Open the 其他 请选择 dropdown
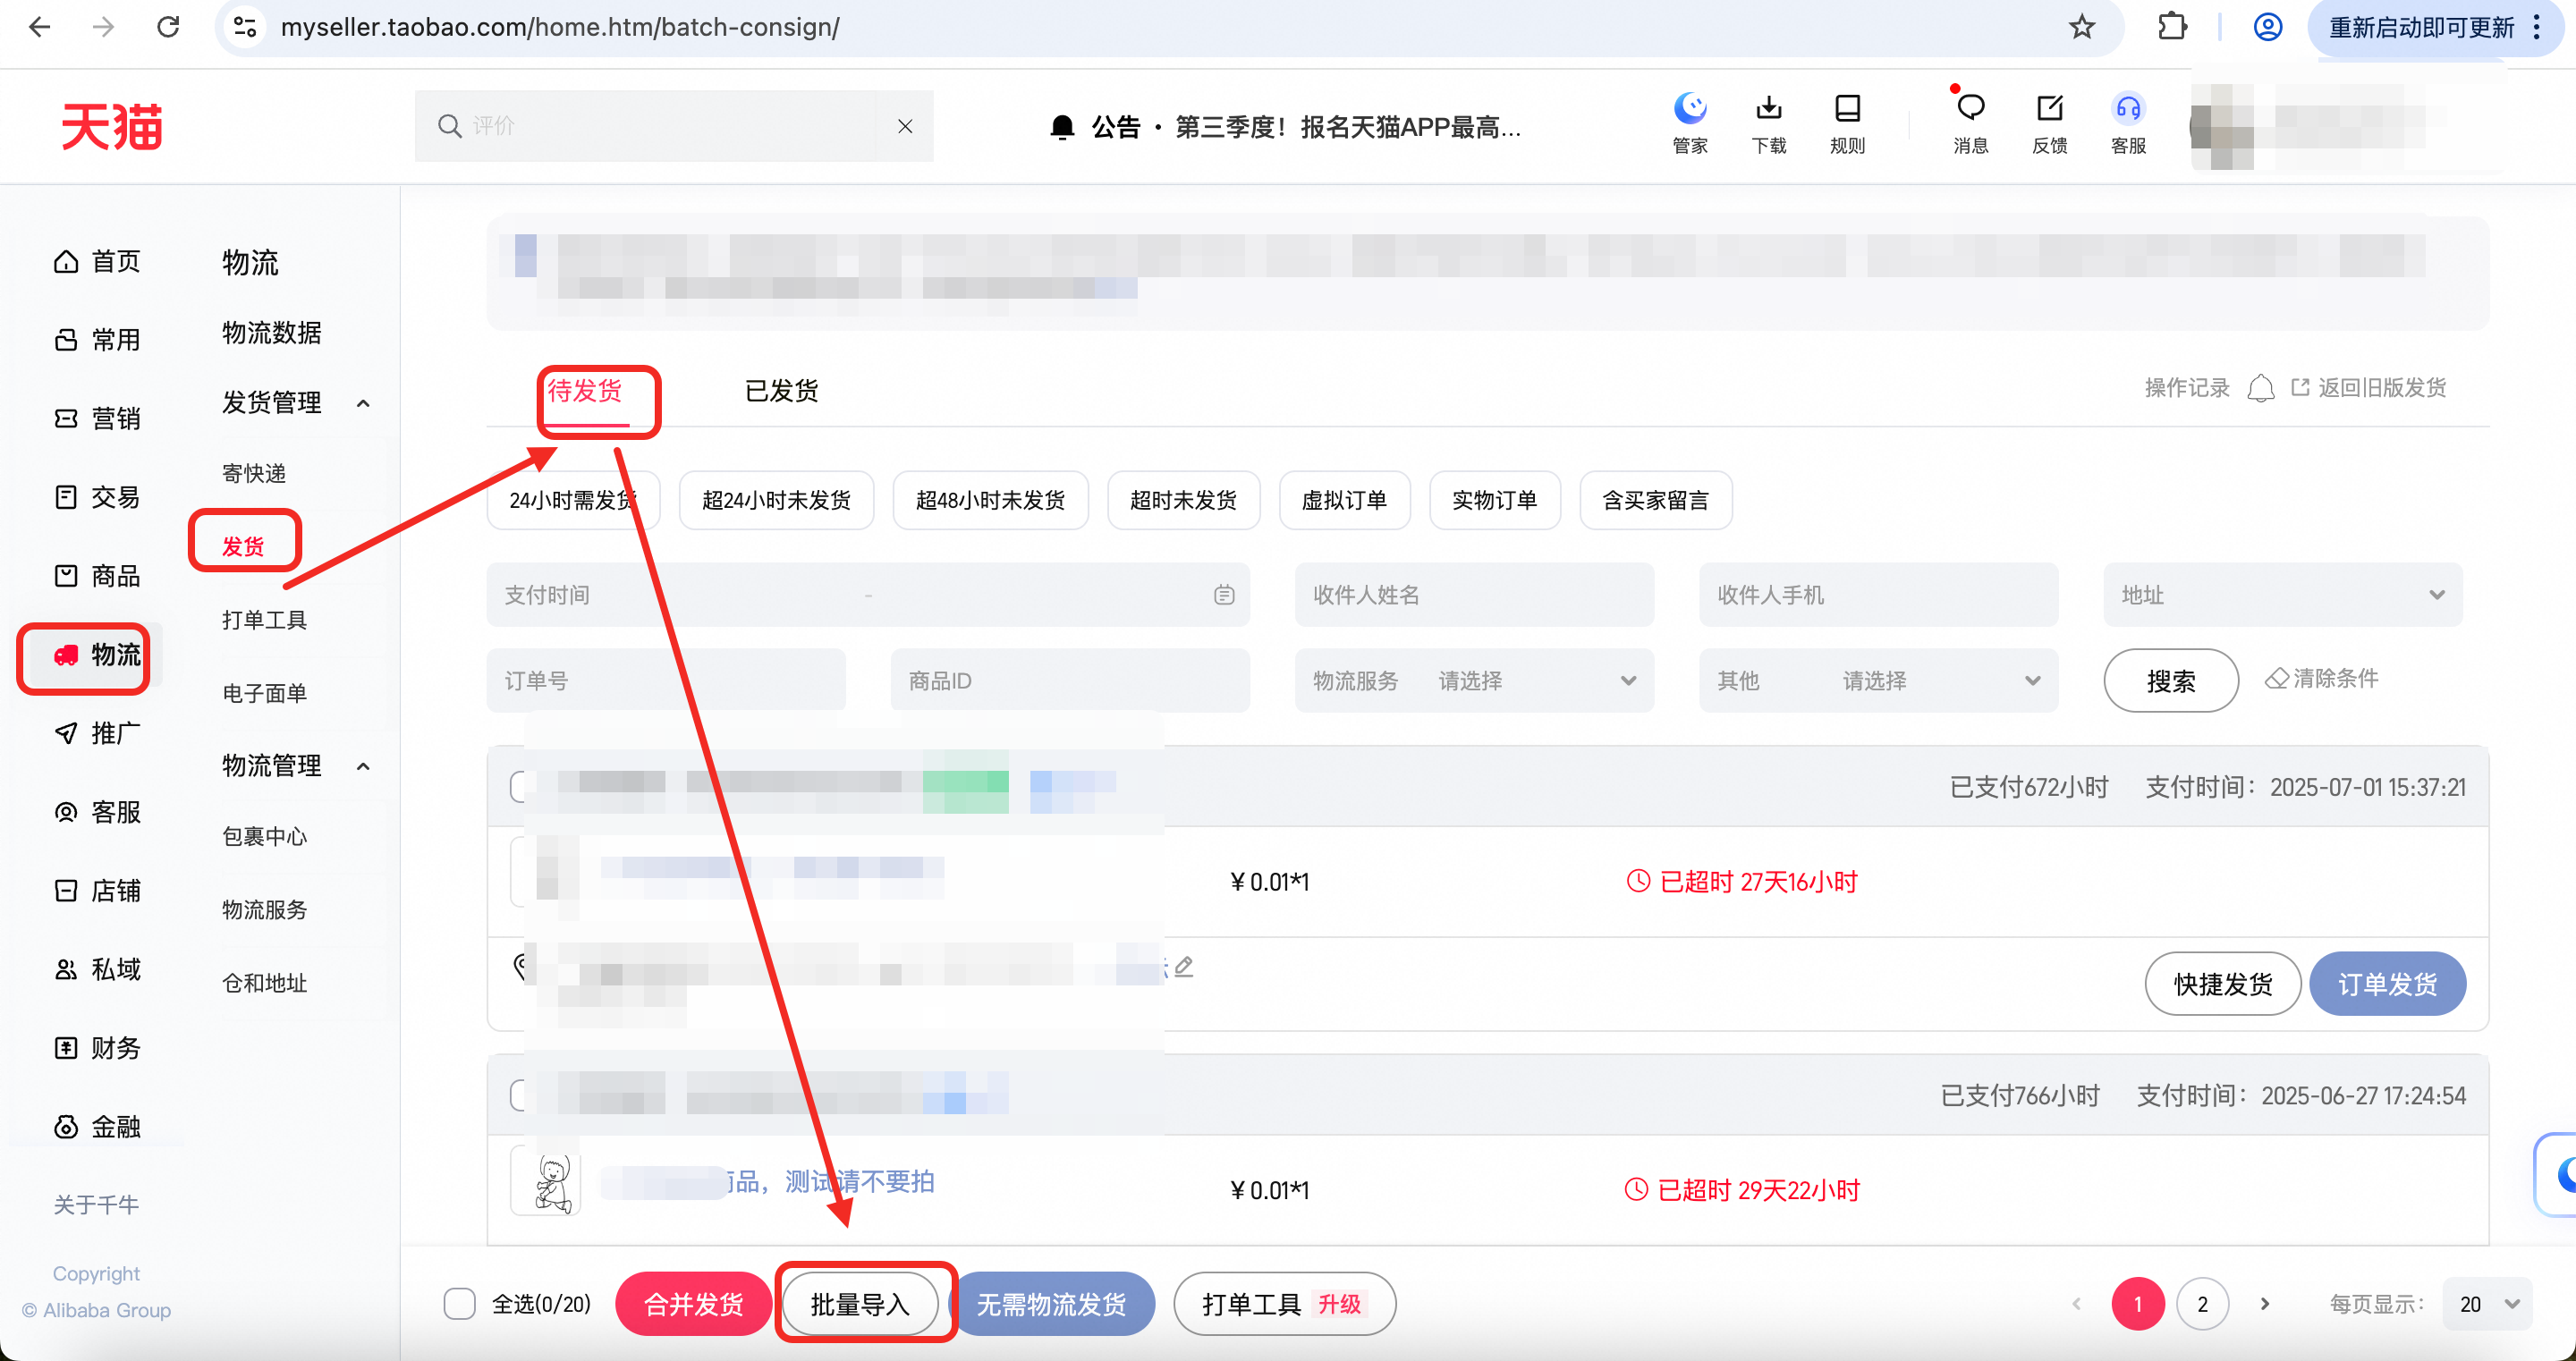 (1878, 681)
